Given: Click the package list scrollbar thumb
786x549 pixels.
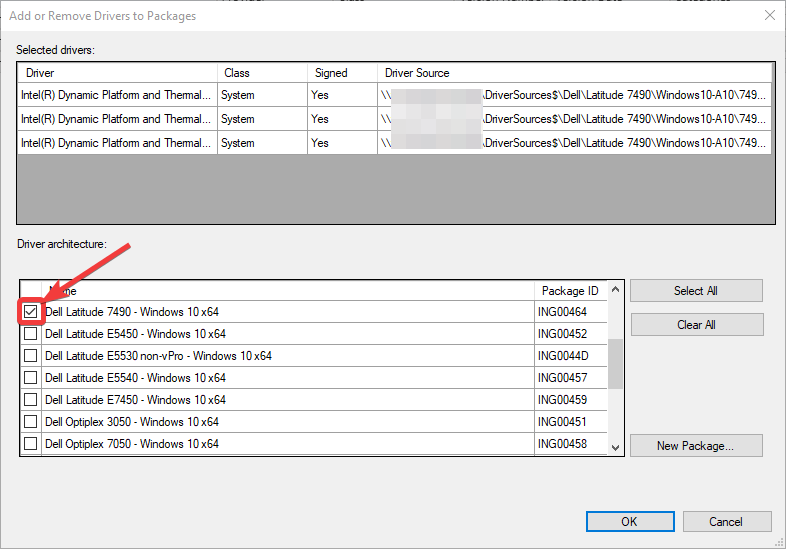Looking at the screenshot, I should 616,364.
